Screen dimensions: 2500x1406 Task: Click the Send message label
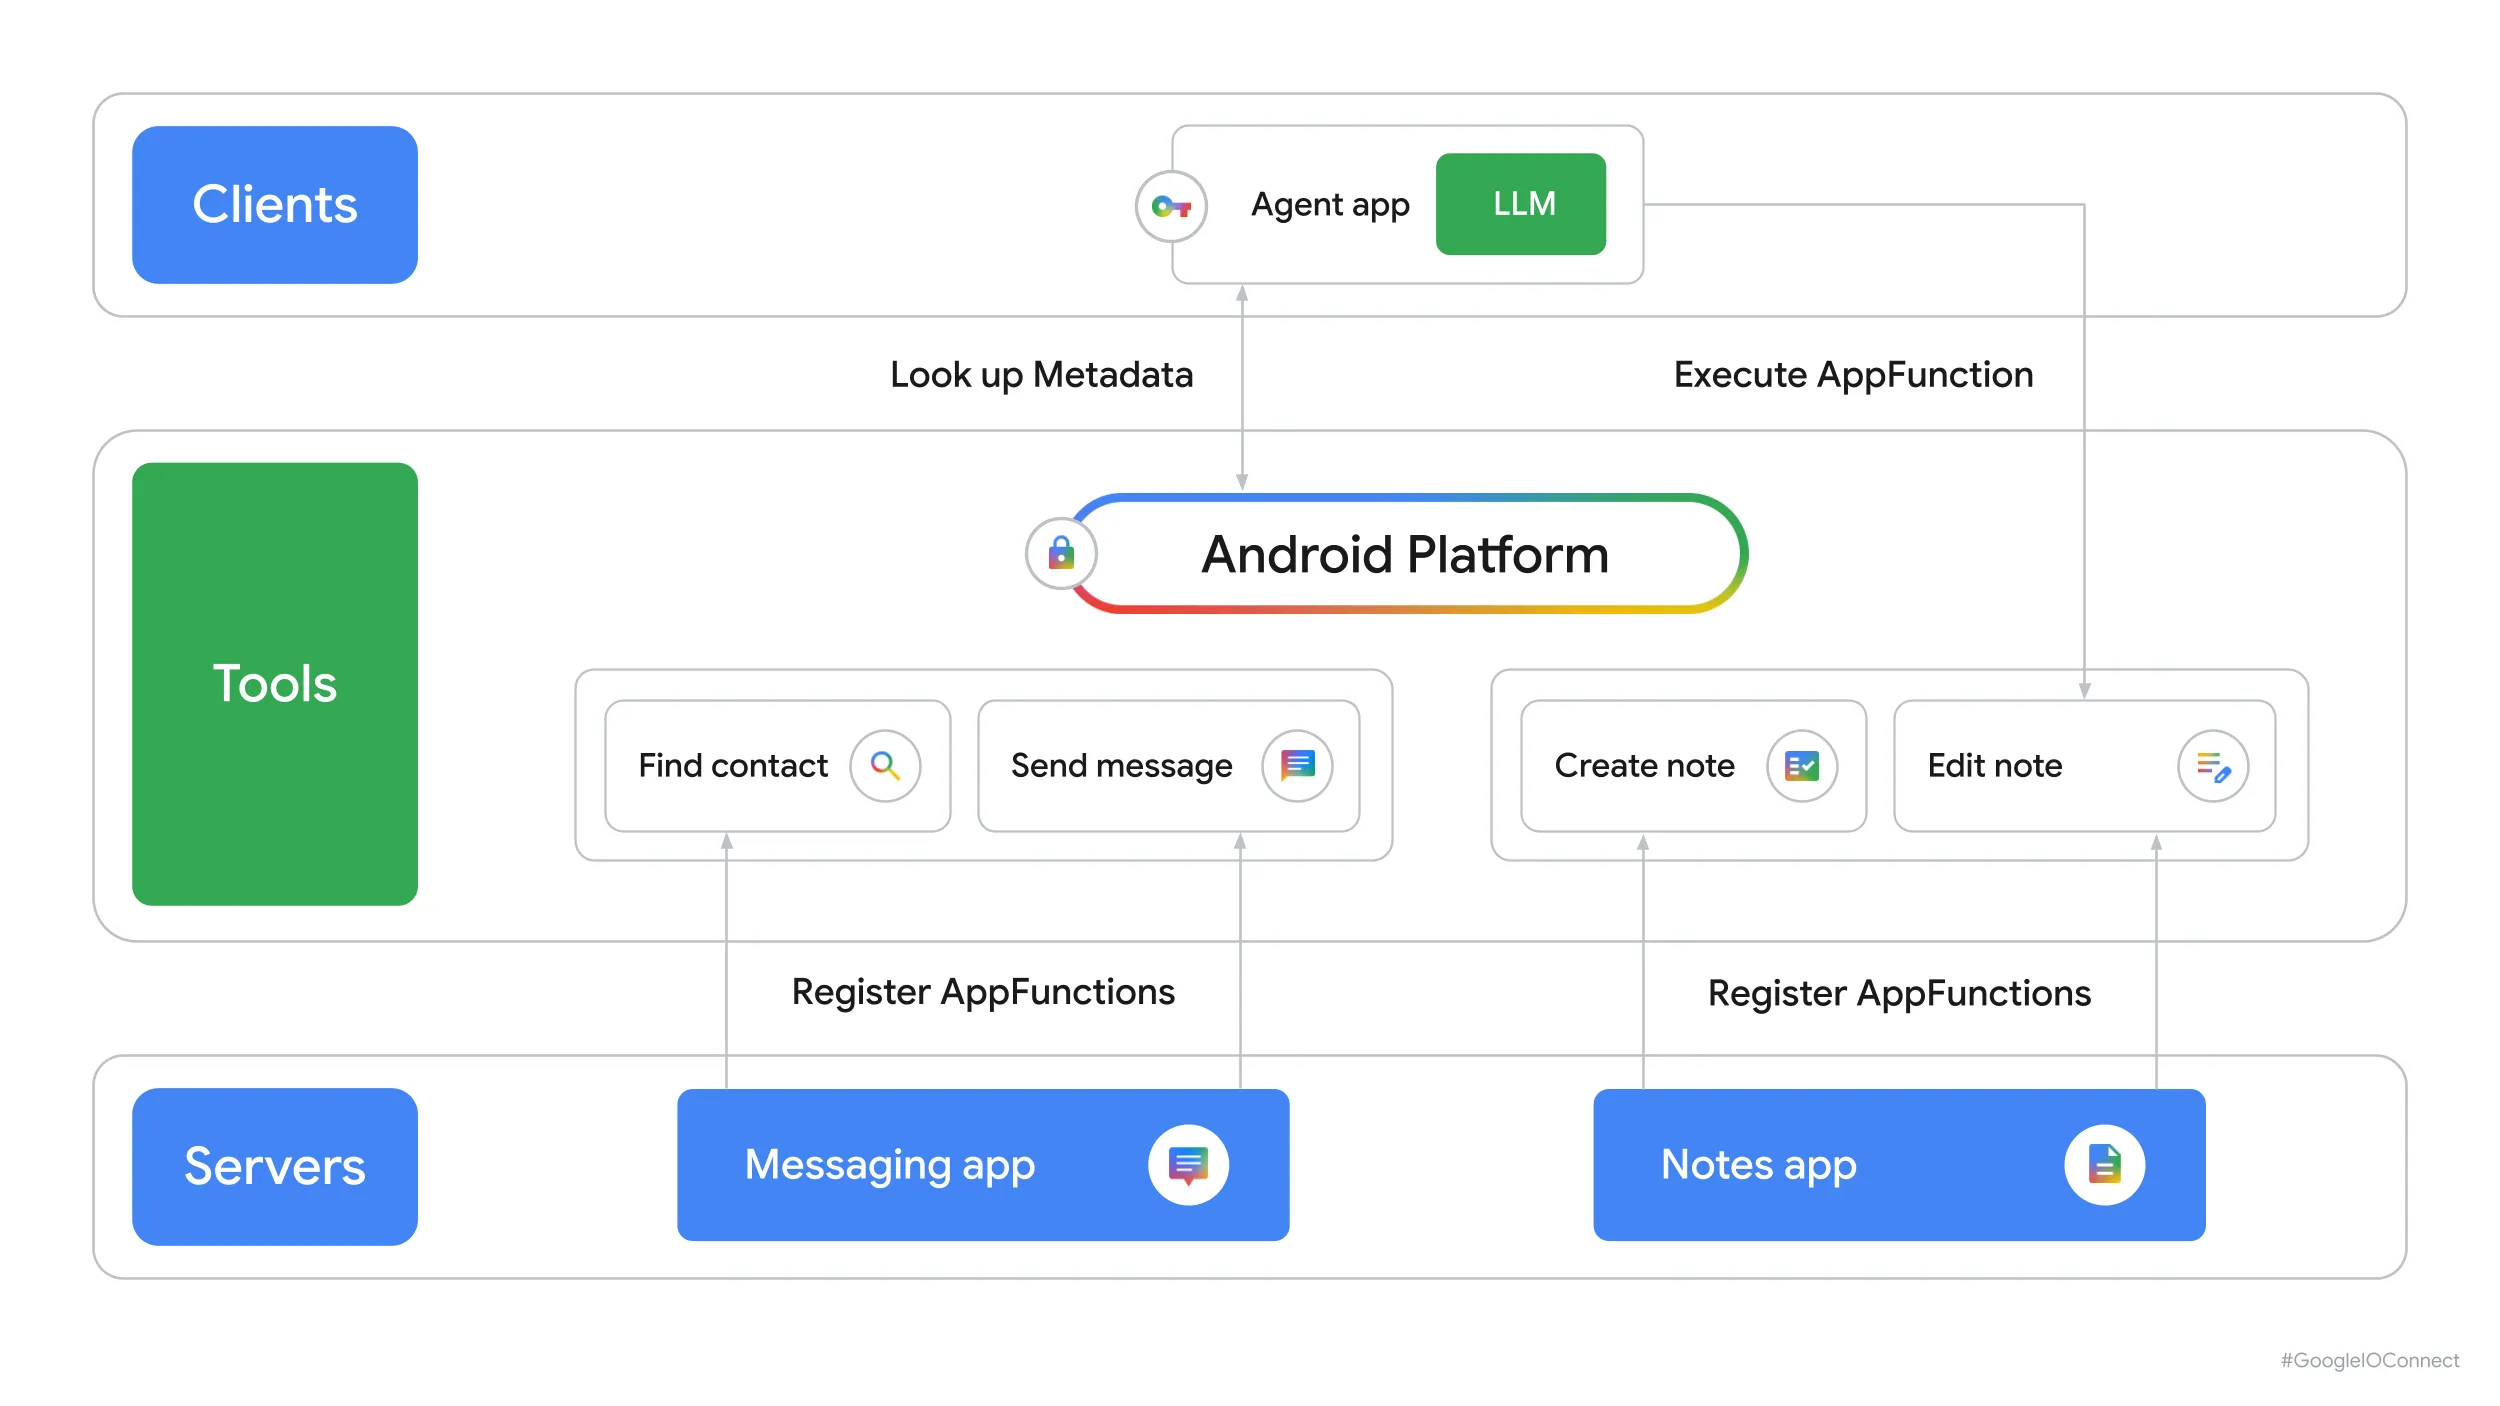point(1121,767)
